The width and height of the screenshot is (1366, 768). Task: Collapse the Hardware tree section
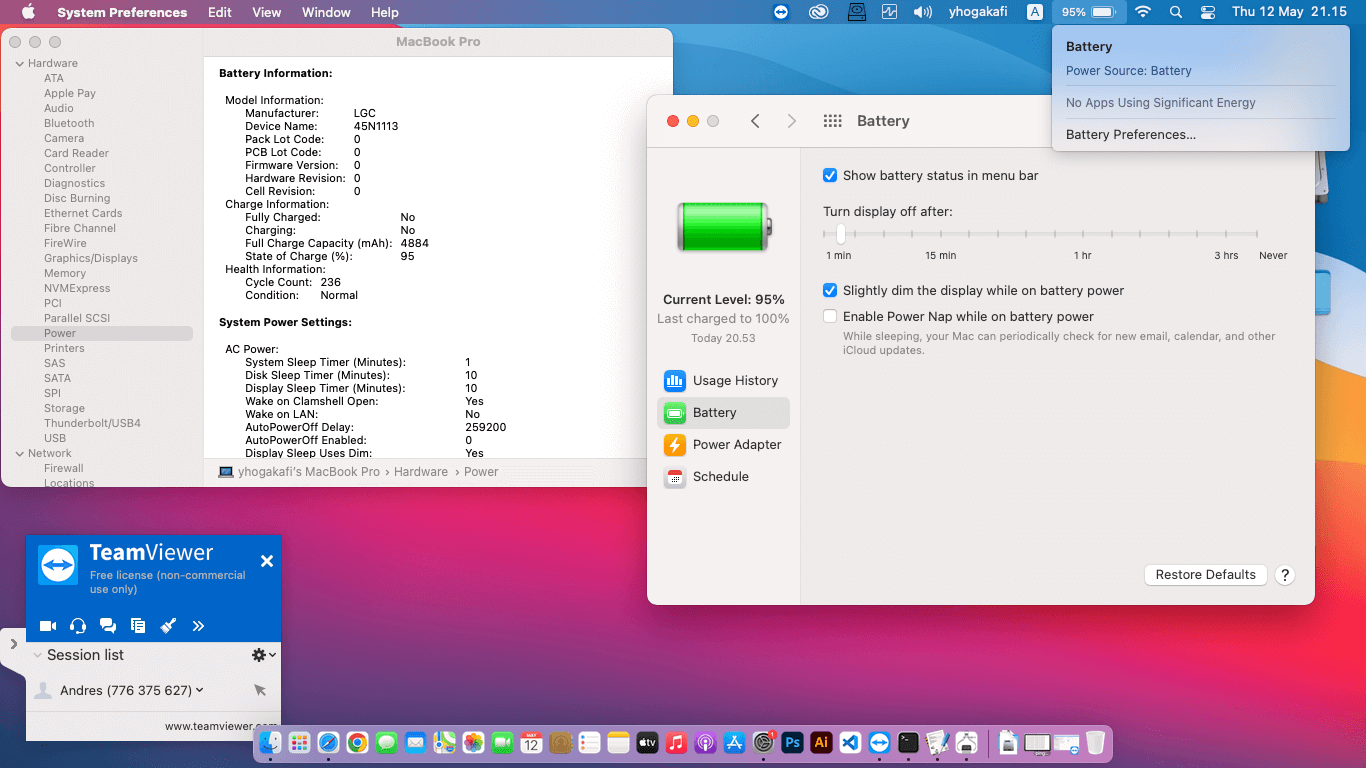19,64
